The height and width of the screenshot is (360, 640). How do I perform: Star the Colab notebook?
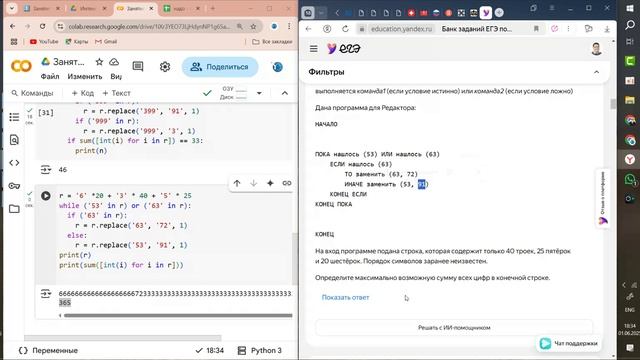click(99, 62)
